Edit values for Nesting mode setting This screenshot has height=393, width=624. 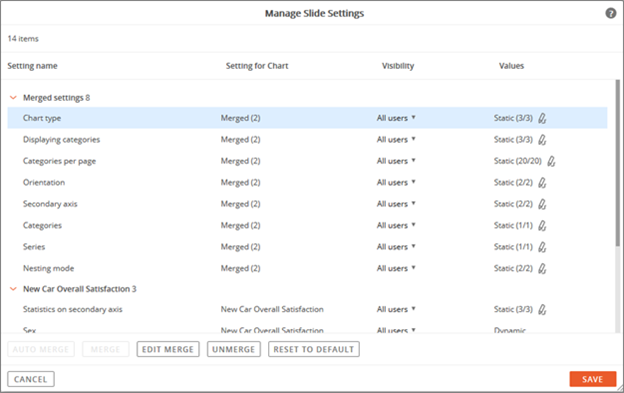(x=542, y=268)
